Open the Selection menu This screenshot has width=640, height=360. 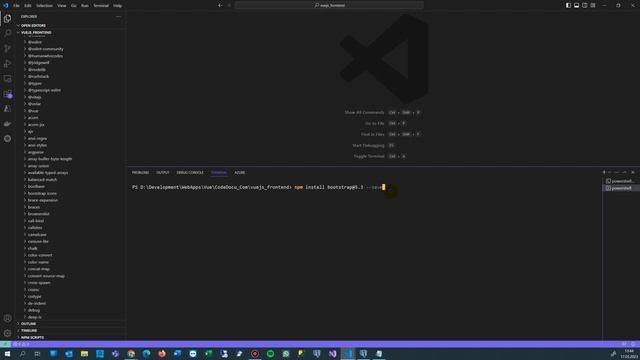44,6
